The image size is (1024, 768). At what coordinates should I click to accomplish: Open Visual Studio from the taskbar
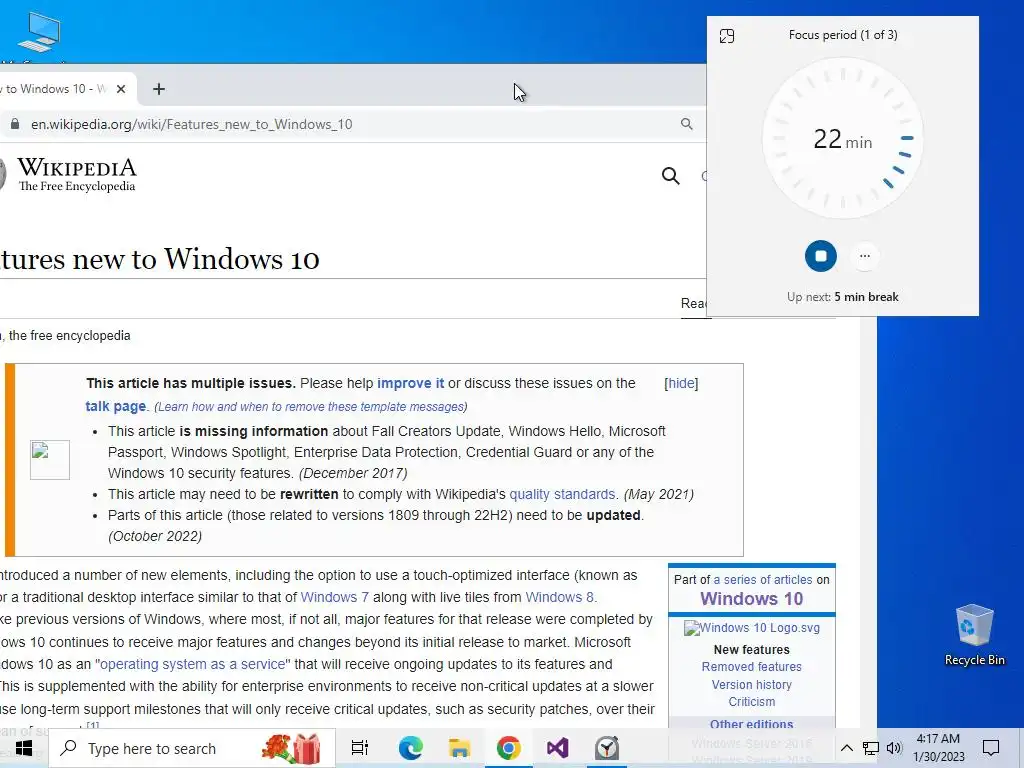(x=557, y=748)
